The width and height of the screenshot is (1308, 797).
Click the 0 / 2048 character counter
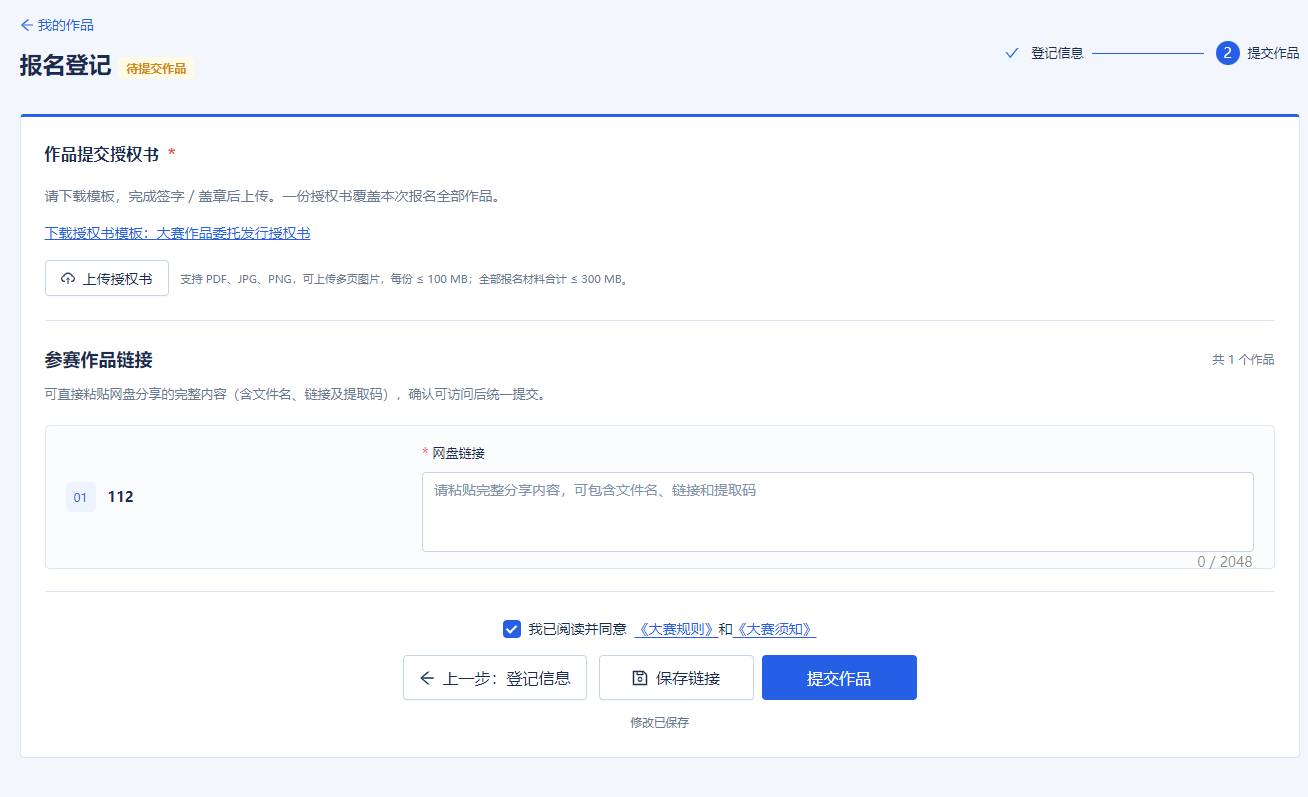tap(1225, 562)
